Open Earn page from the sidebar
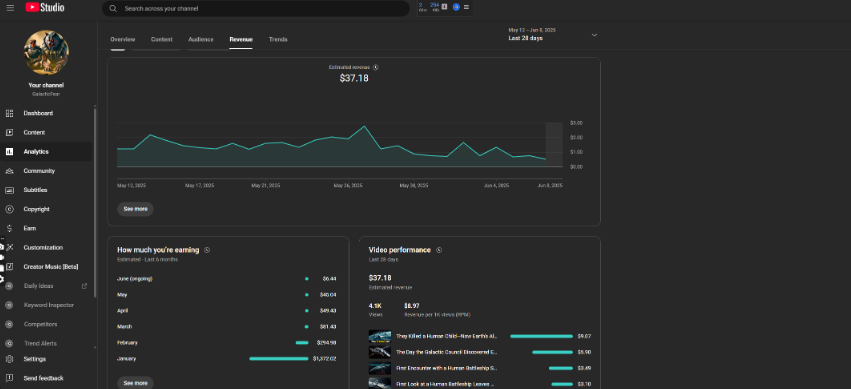851x389 pixels. point(29,228)
